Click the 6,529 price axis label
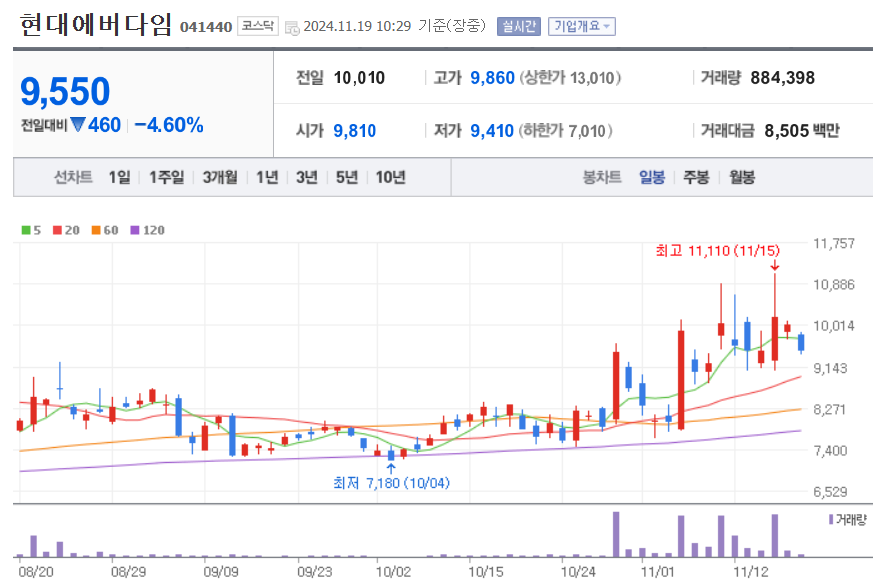 [830, 492]
